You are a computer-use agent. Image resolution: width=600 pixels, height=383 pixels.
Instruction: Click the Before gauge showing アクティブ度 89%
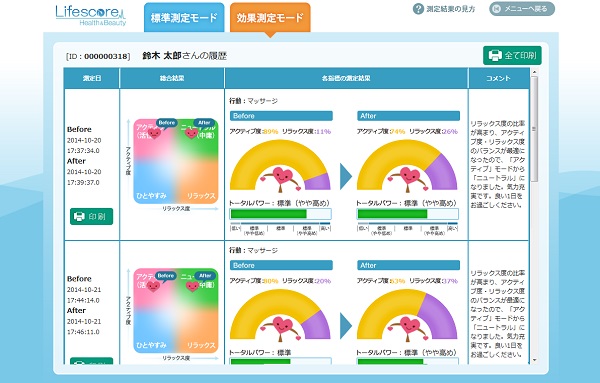(x=280, y=165)
